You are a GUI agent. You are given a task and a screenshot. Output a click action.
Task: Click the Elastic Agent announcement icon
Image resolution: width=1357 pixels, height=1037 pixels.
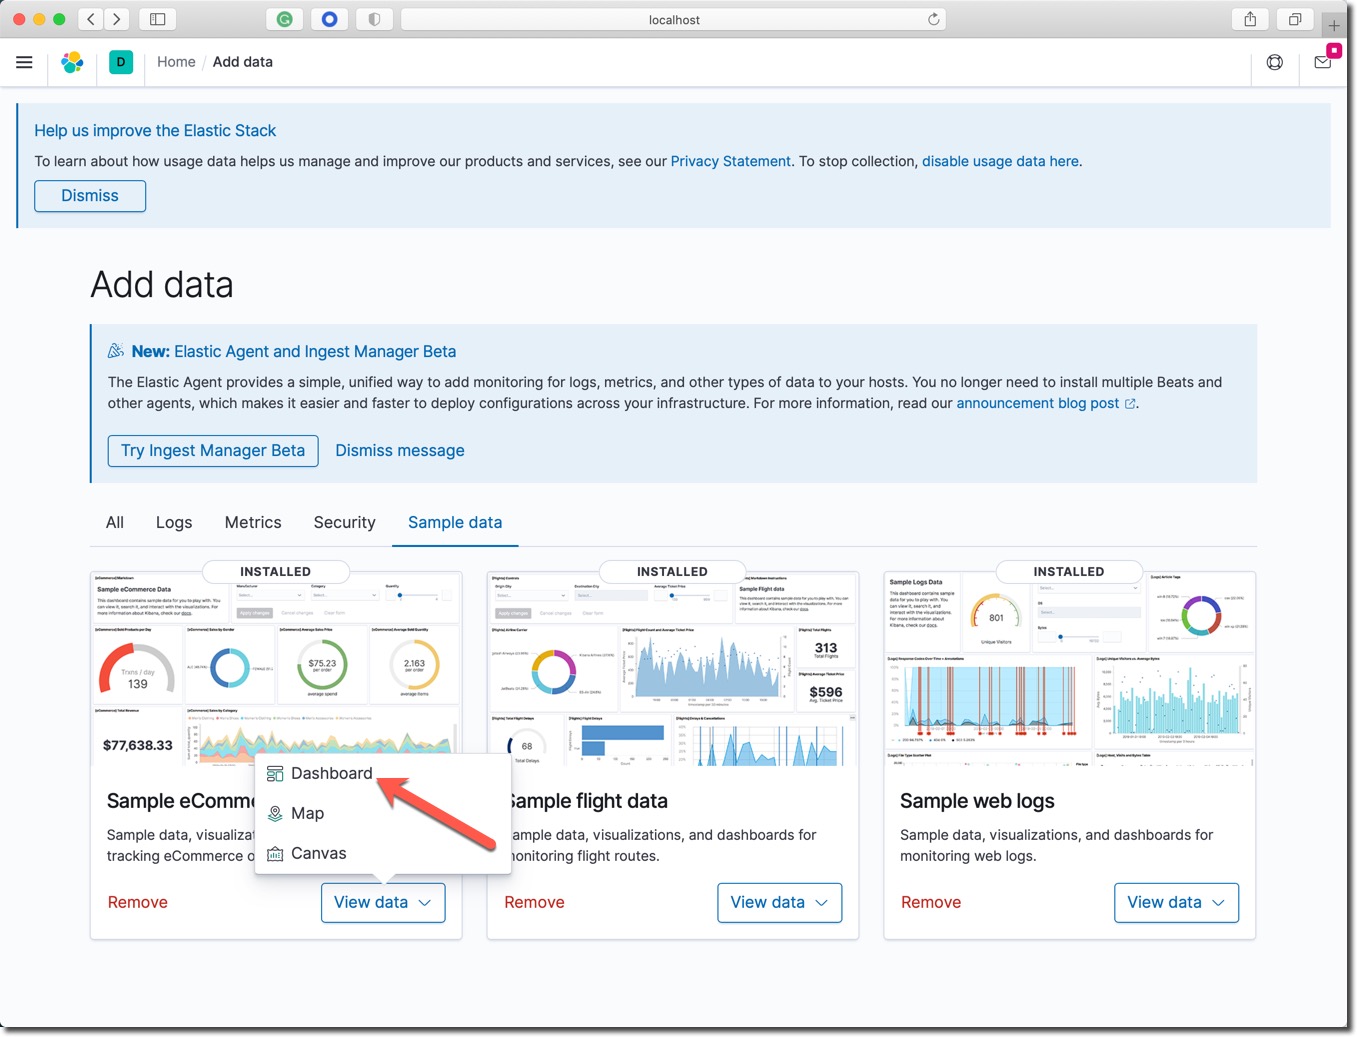(x=116, y=351)
